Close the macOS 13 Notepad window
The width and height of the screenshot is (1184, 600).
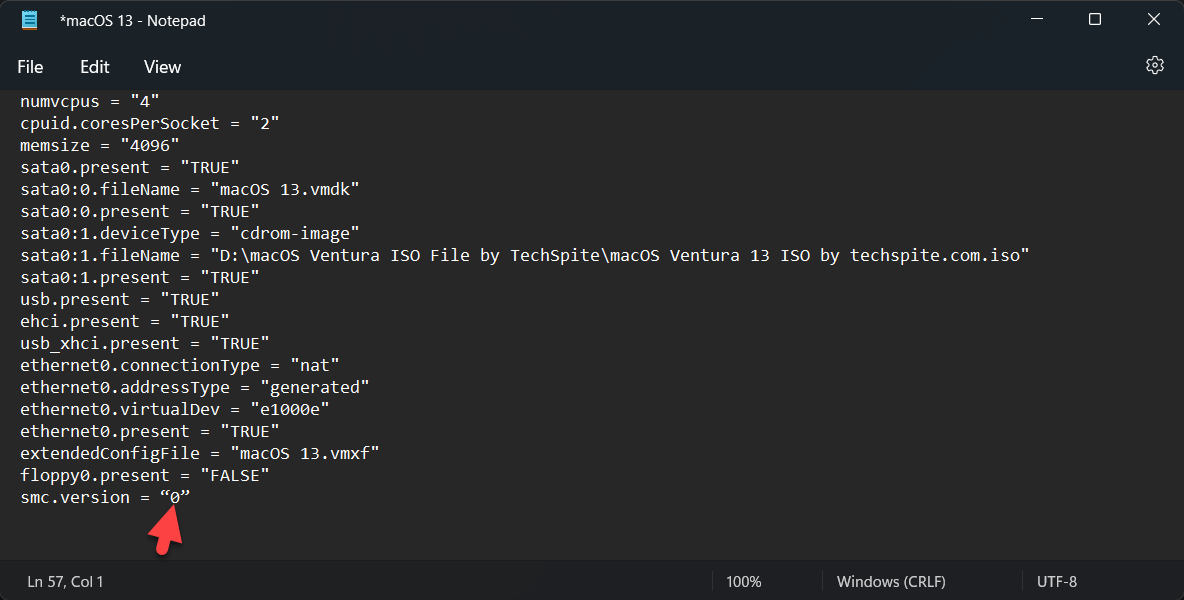(x=1152, y=20)
